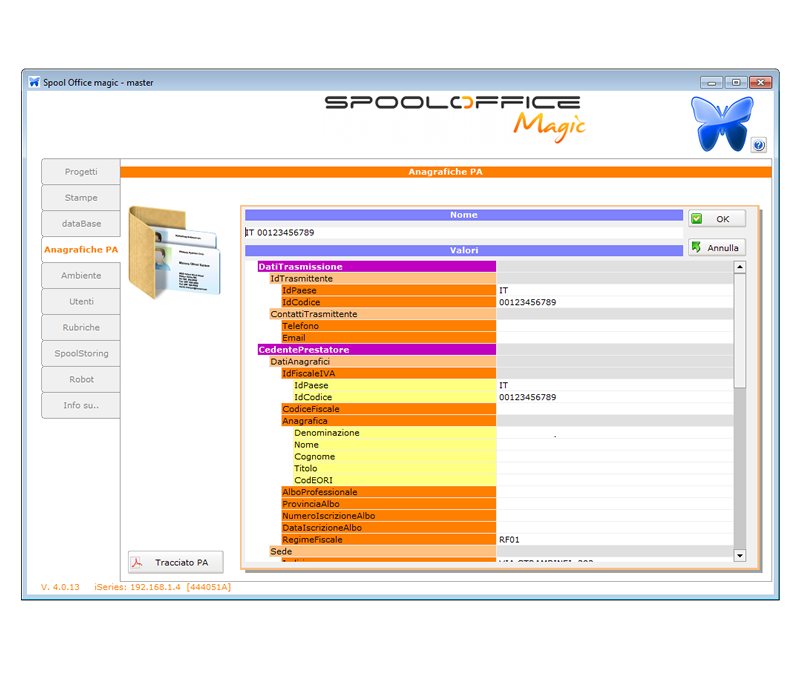800x680 pixels.
Task: Switch to the Rubriche tab
Action: (81, 328)
